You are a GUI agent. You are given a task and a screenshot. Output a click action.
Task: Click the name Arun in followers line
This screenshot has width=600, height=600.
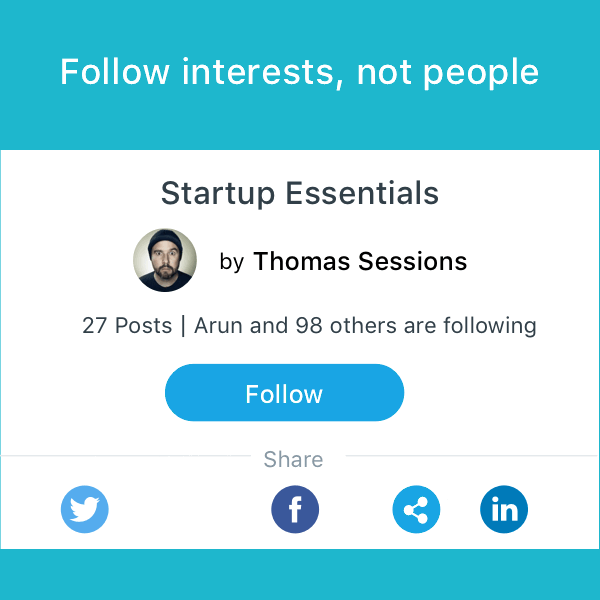[217, 326]
